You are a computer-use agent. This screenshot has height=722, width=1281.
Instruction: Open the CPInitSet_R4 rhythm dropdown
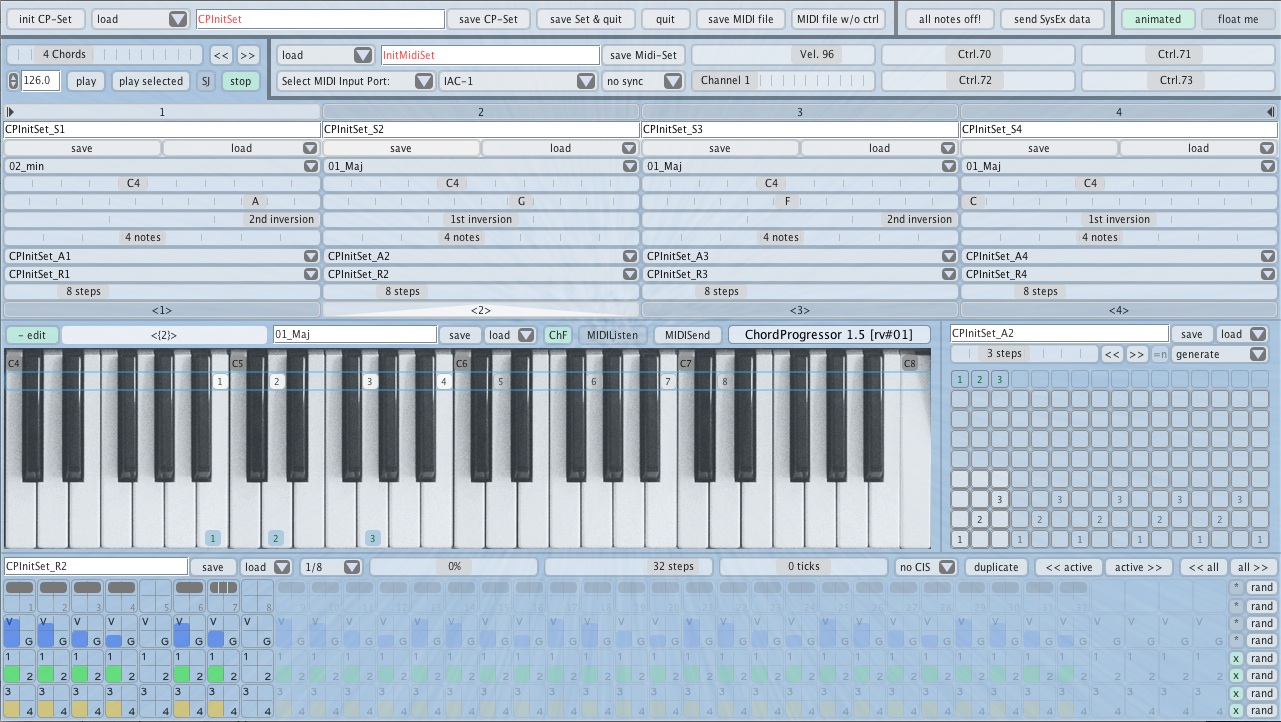pyautogui.click(x=1119, y=274)
